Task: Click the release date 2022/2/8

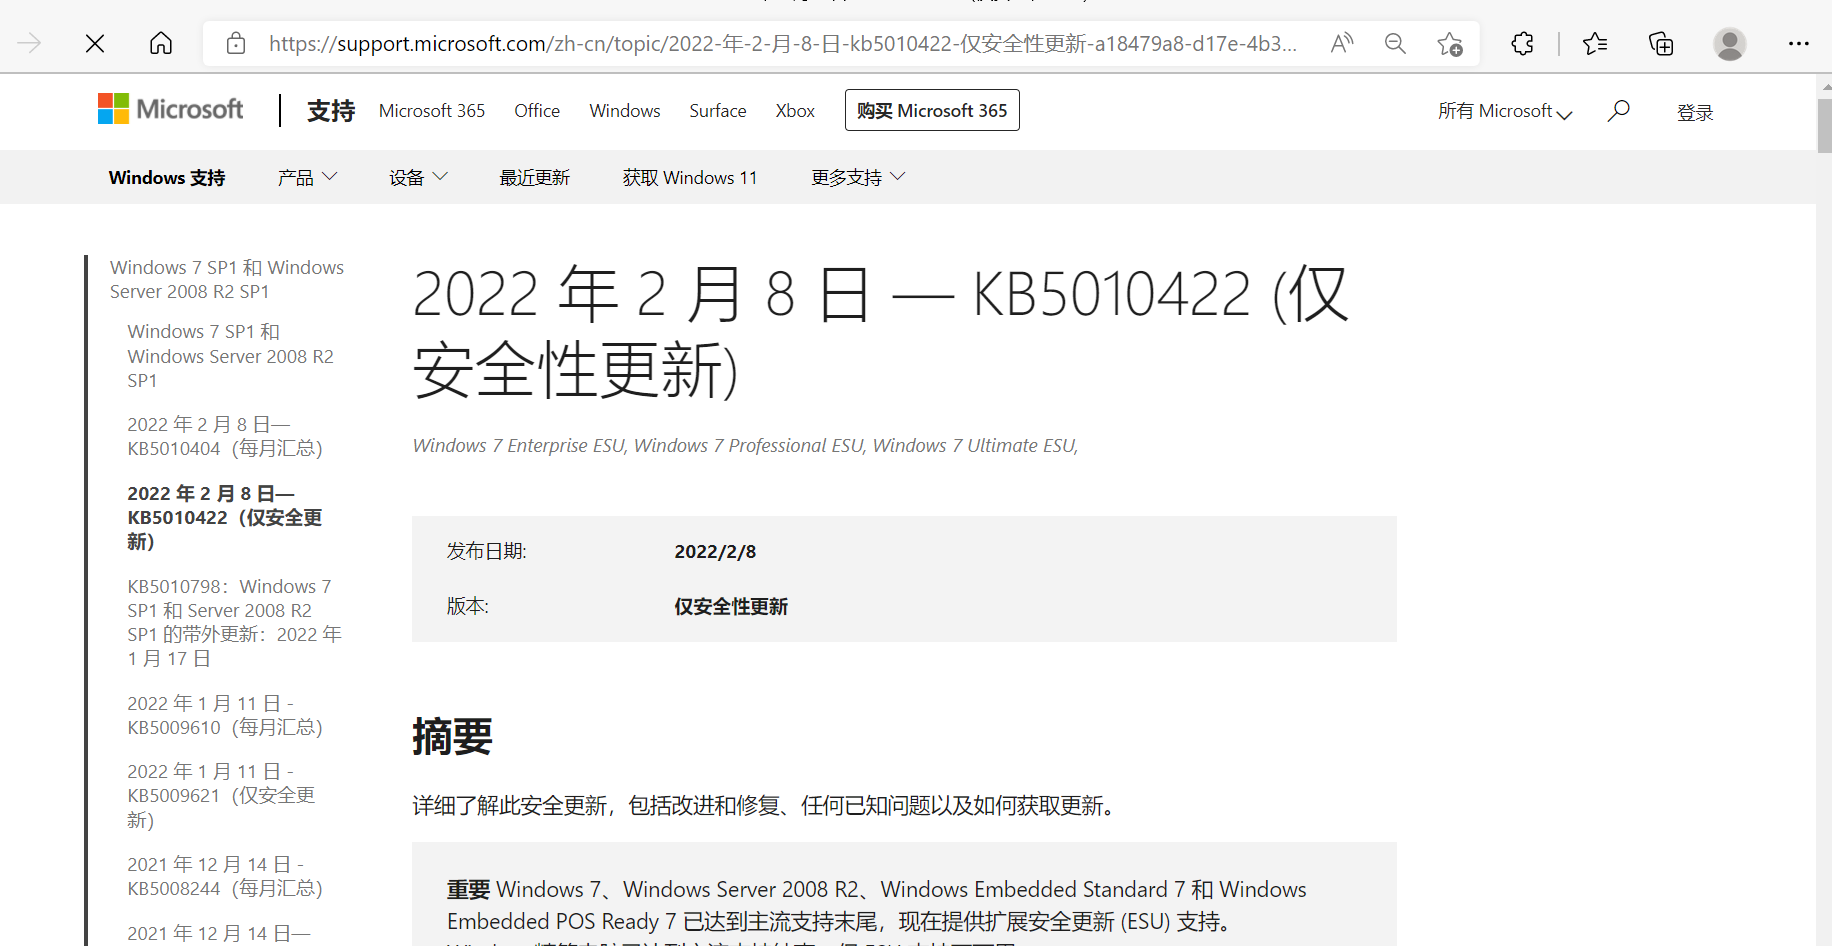Action: [715, 552]
